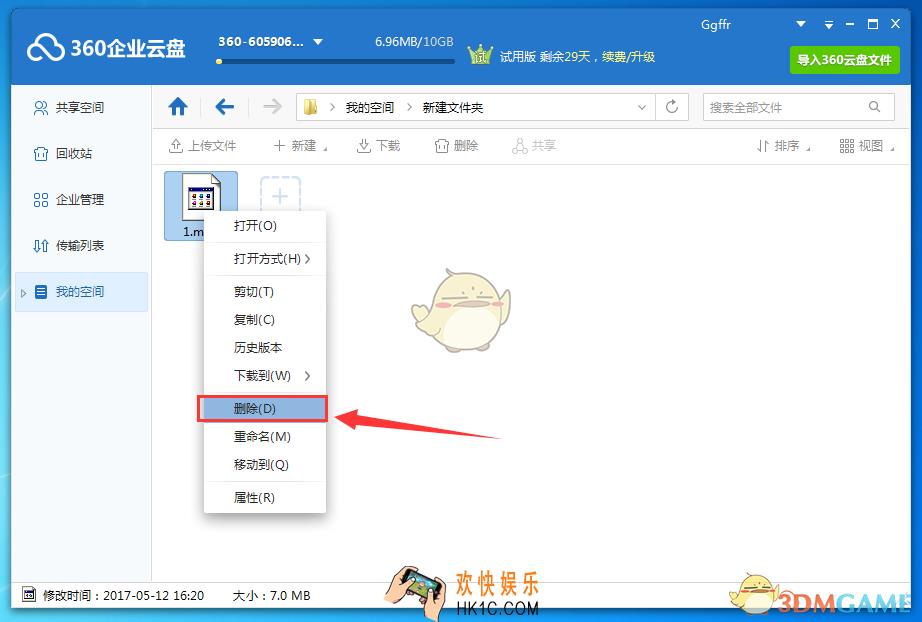The height and width of the screenshot is (622, 922).
Task: Close the 360企业云盘 window
Action: pos(896,24)
